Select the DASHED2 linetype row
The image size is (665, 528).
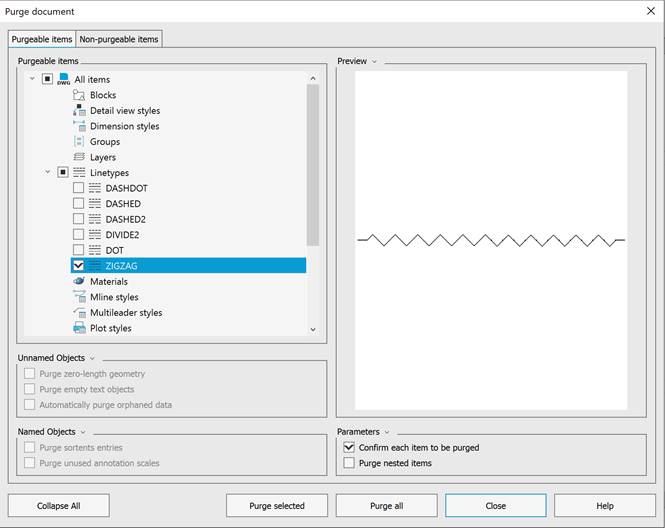126,219
